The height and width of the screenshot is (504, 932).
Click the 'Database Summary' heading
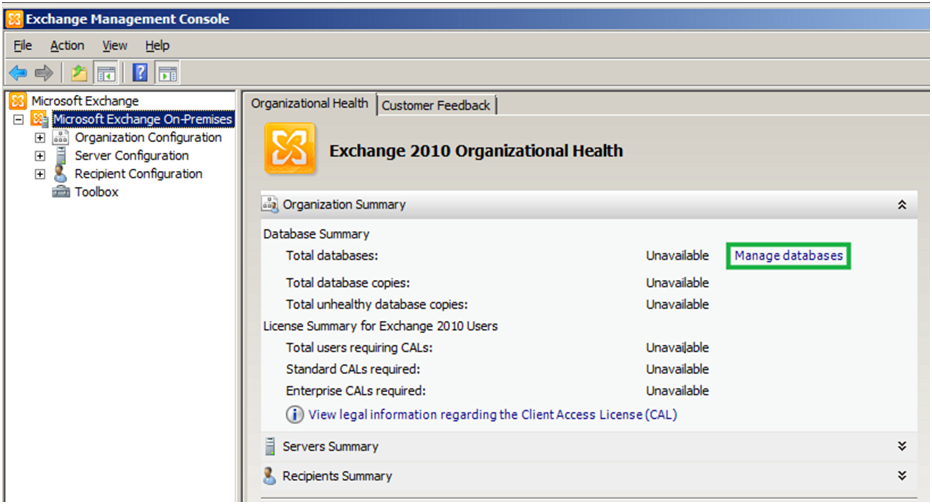316,234
